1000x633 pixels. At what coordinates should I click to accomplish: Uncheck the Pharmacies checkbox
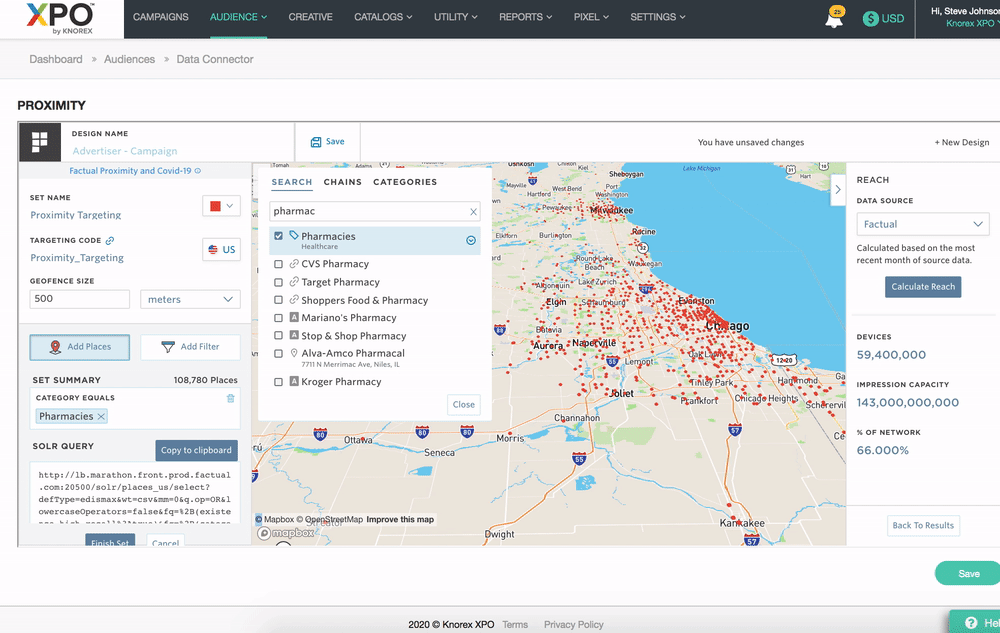point(278,236)
